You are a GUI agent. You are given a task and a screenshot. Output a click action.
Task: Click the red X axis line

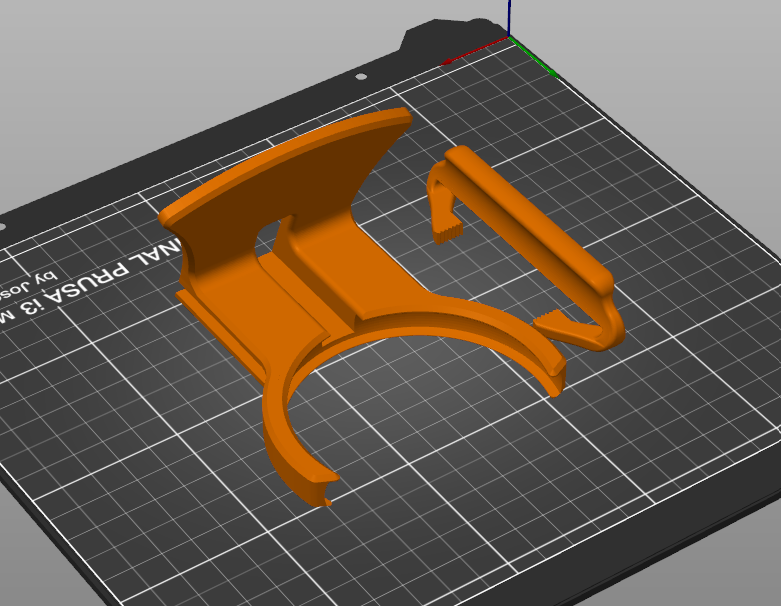click(x=477, y=51)
